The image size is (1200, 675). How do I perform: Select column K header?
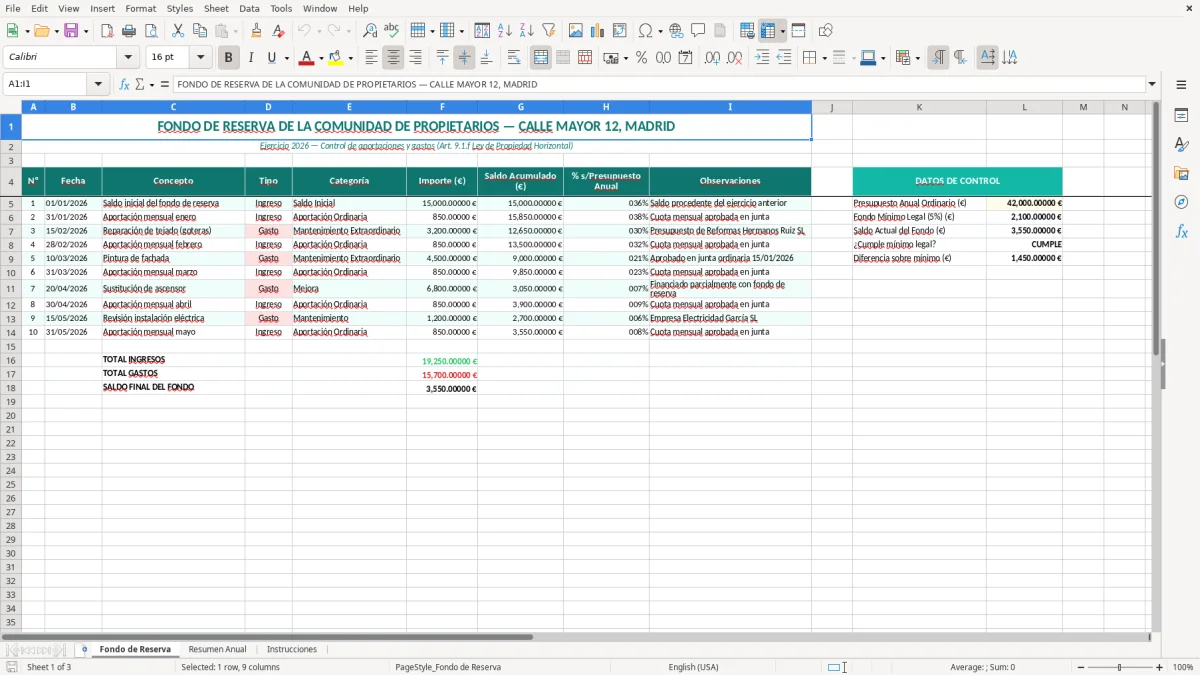[919, 107]
